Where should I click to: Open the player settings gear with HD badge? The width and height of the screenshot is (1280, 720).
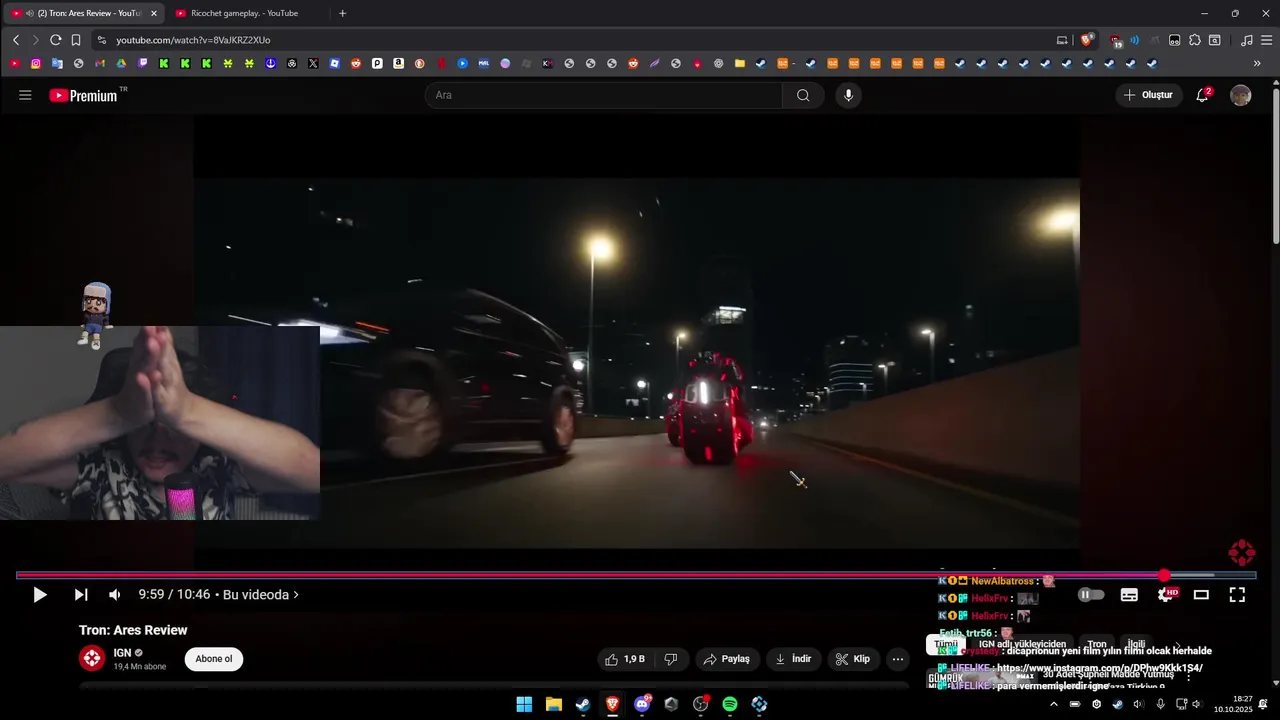click(x=1167, y=595)
